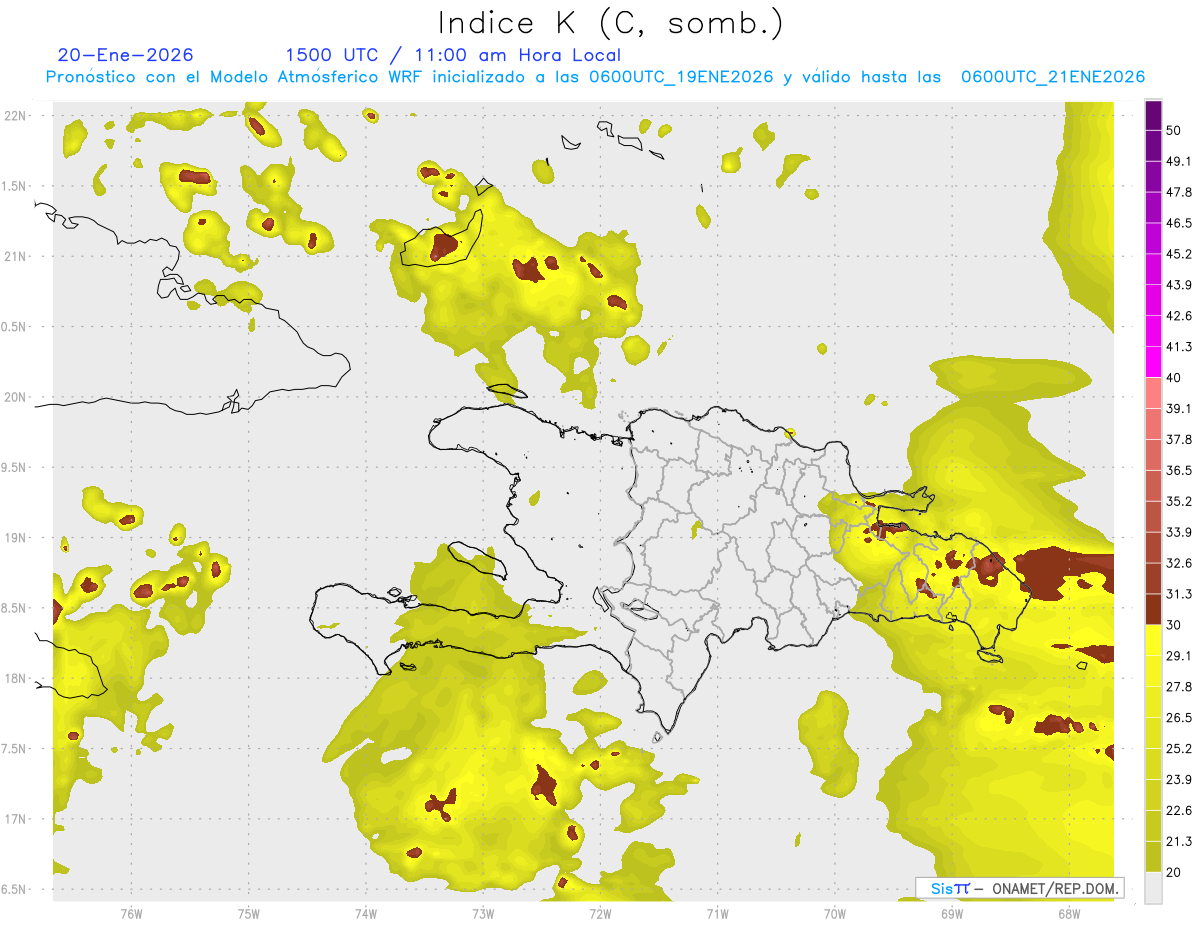This screenshot has width=1200, height=927.
Task: Click the longitude label '76W'
Action: 131,913
